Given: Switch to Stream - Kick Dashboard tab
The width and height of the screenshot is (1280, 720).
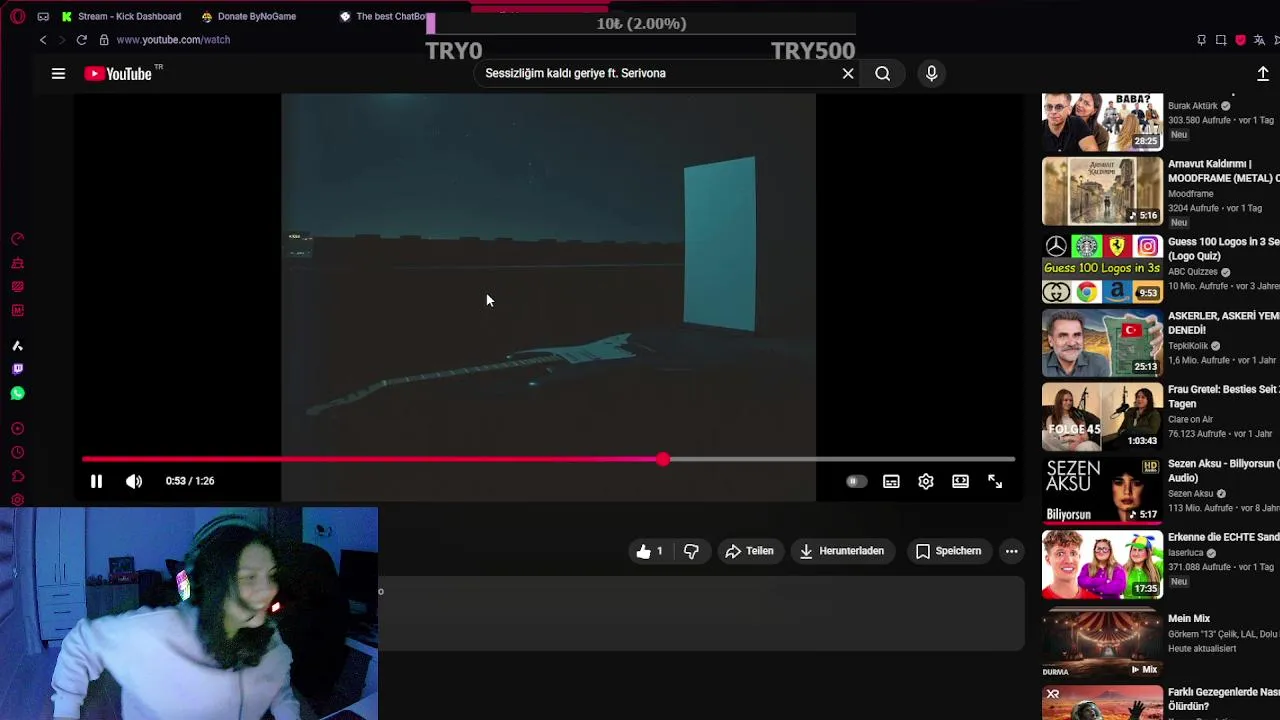Looking at the screenshot, I should tap(122, 16).
